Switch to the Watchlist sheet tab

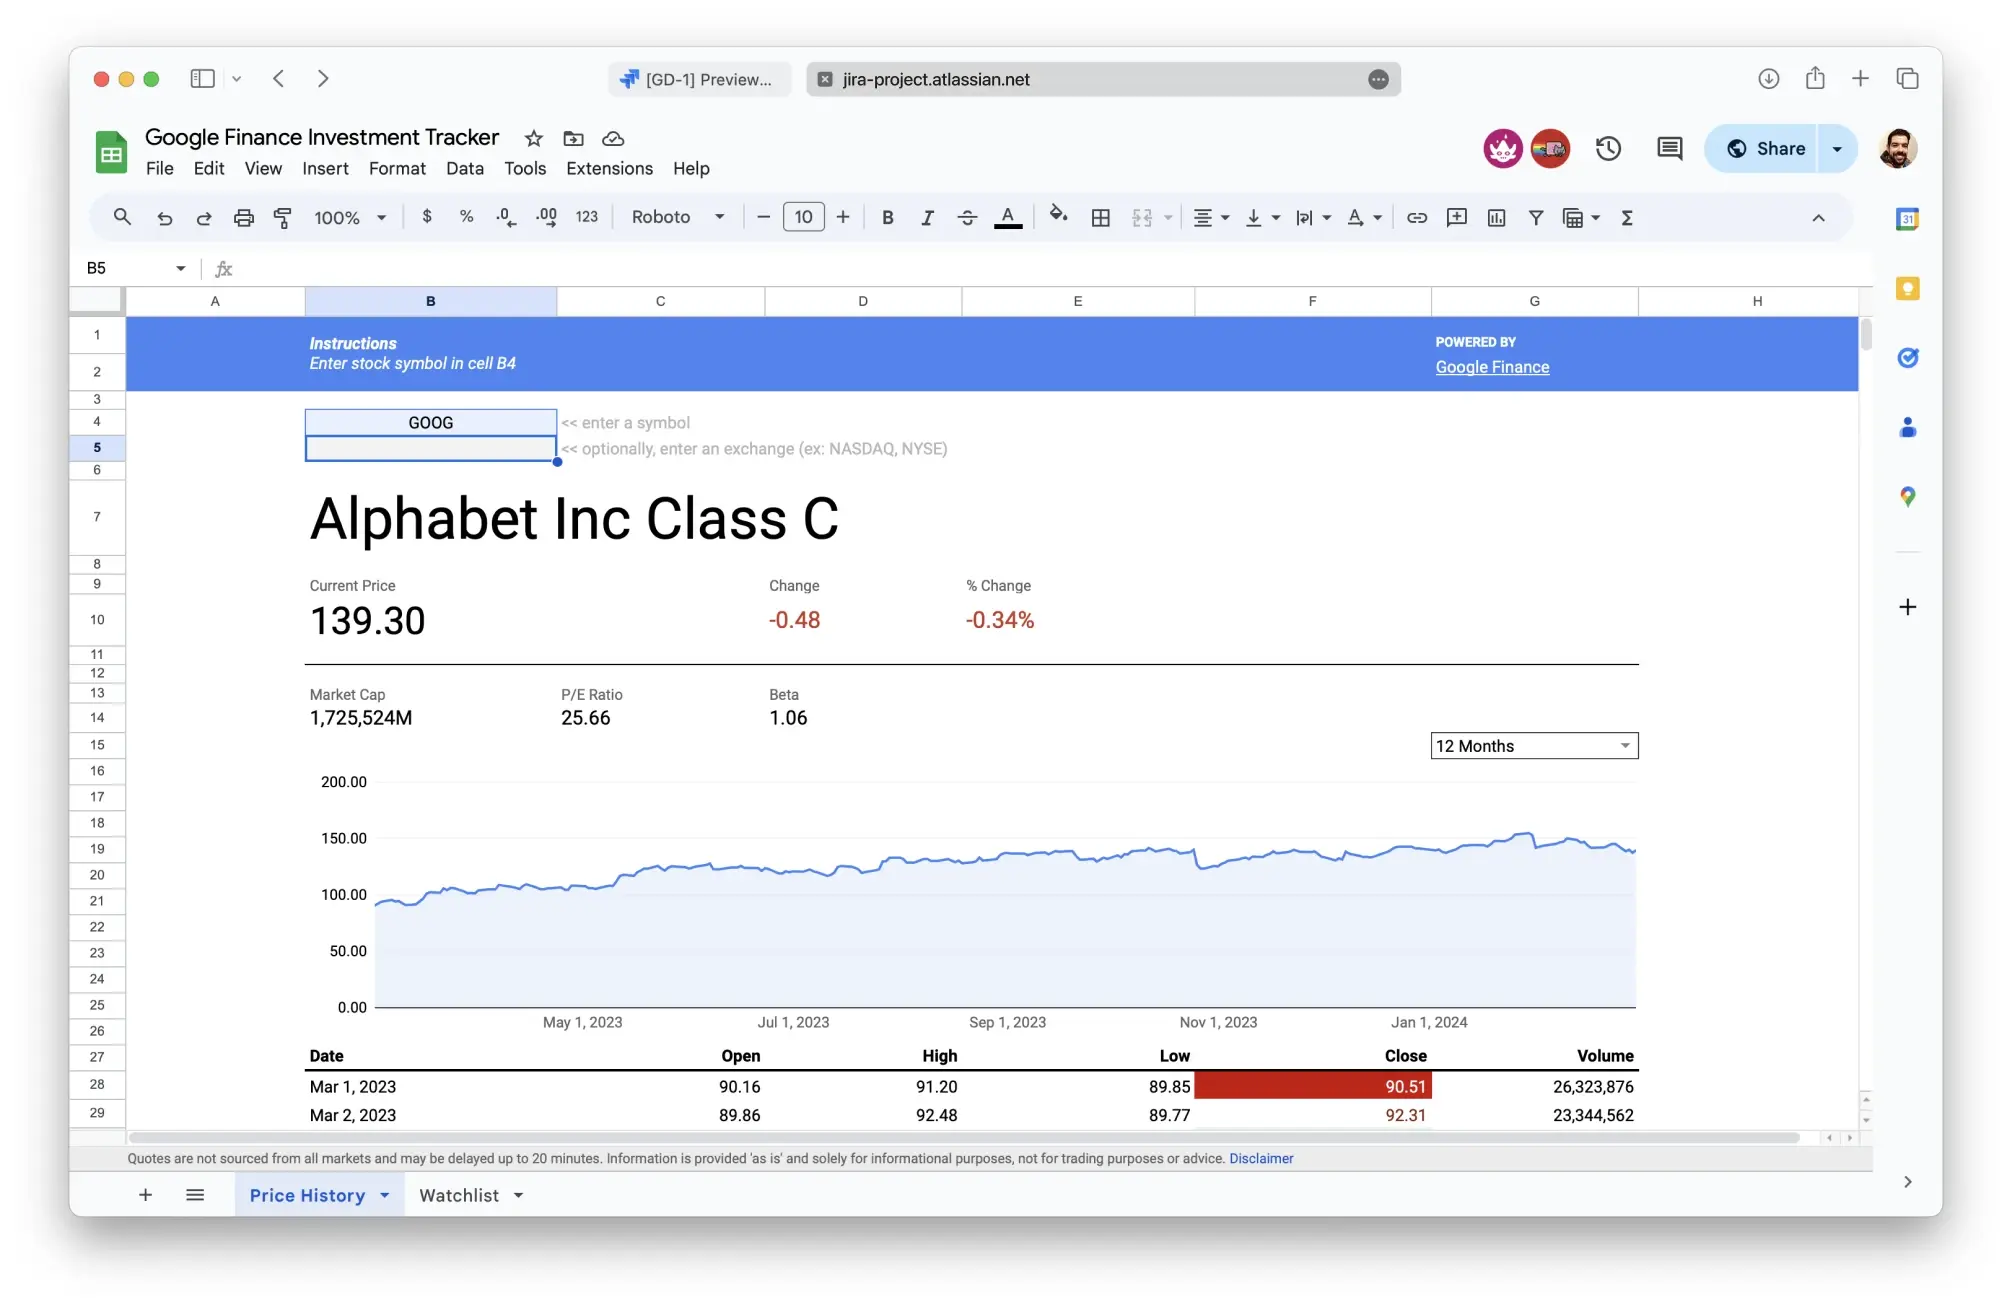pyautogui.click(x=459, y=1195)
